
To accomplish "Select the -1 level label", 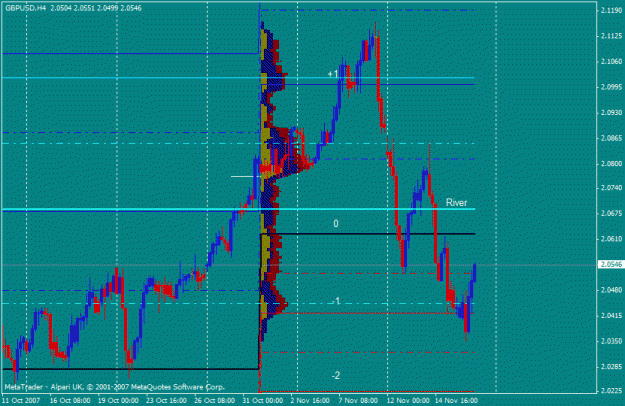I will [x=336, y=301].
